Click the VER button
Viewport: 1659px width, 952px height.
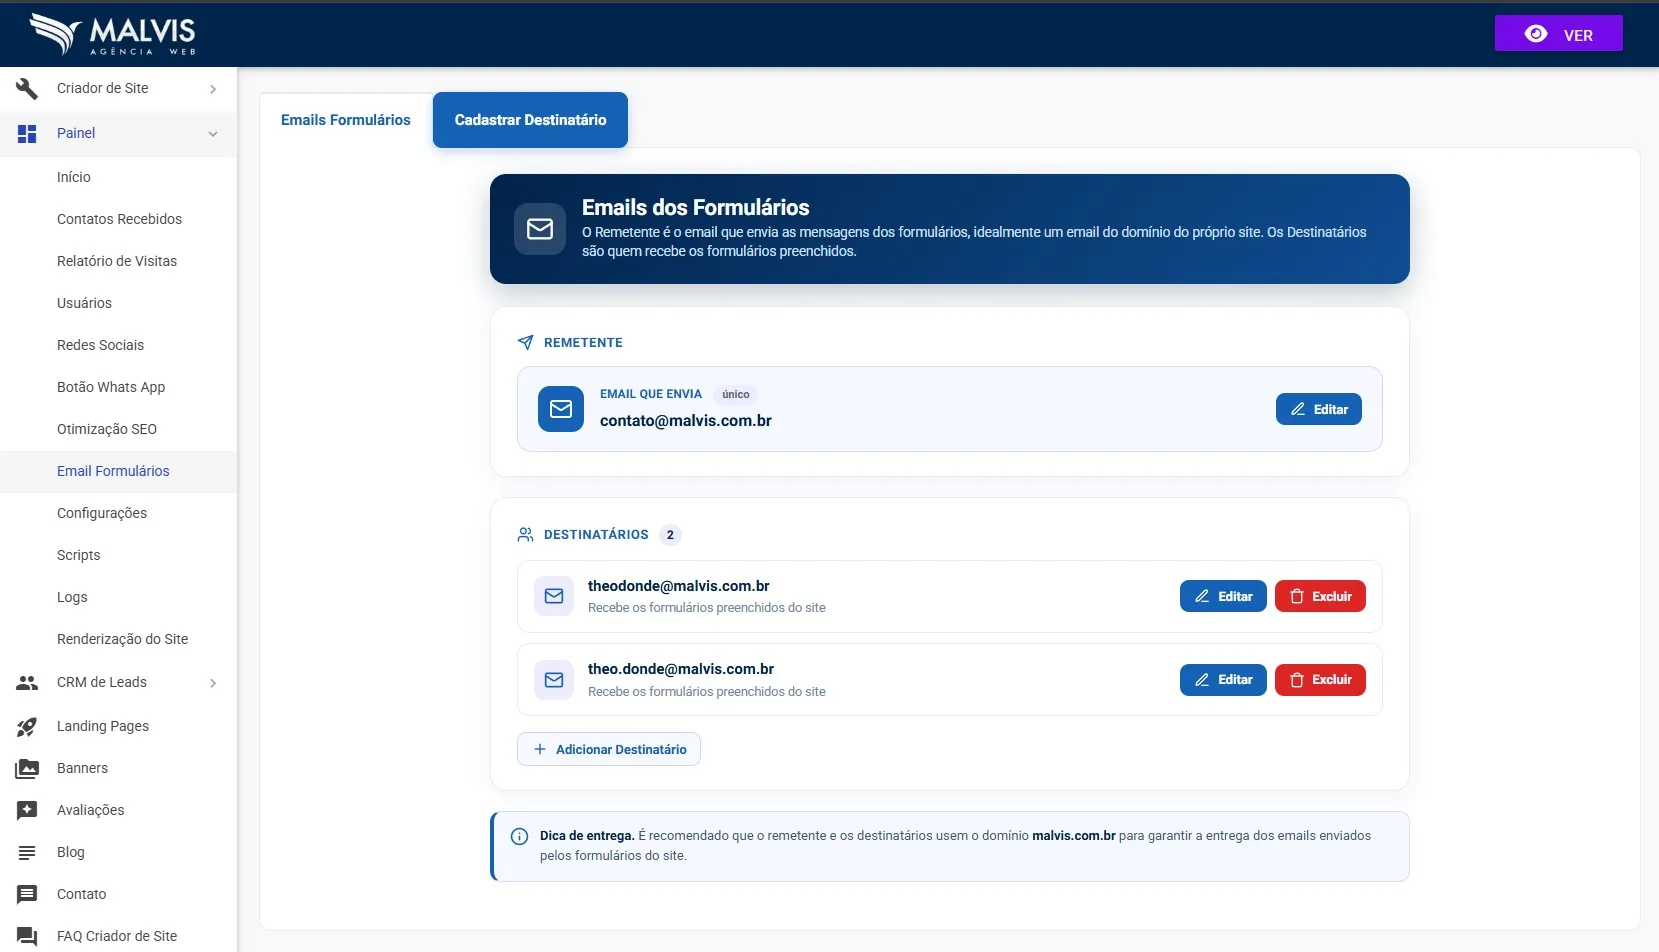pyautogui.click(x=1558, y=34)
